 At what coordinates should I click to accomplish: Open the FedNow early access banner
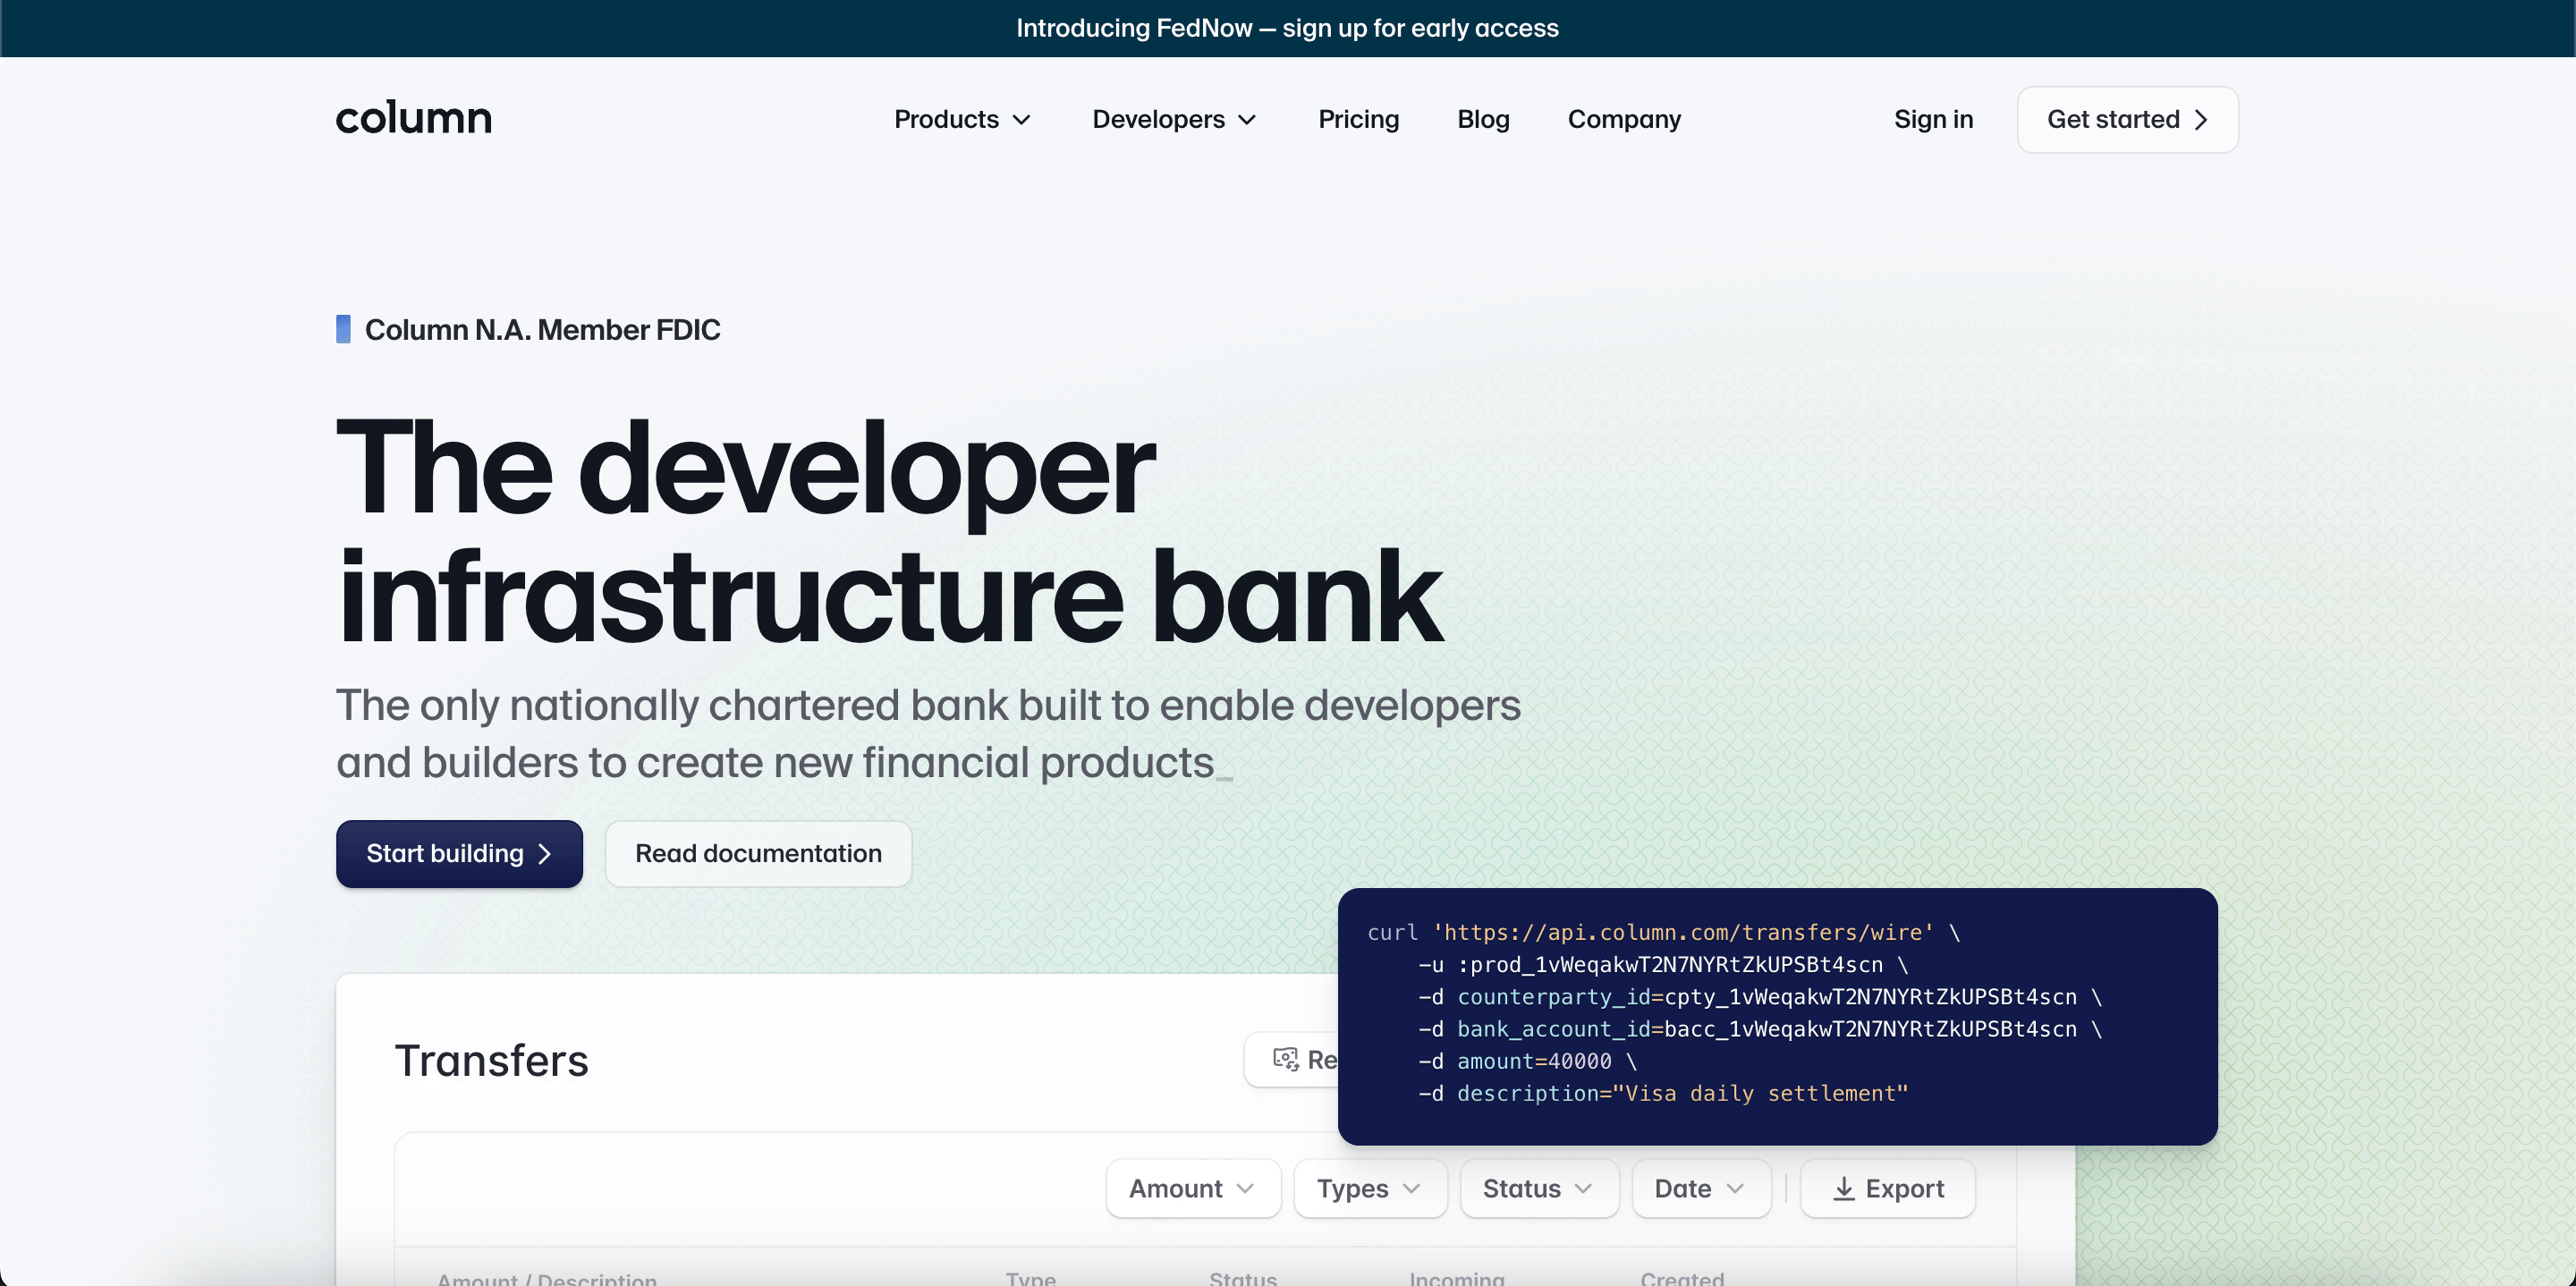click(1287, 28)
